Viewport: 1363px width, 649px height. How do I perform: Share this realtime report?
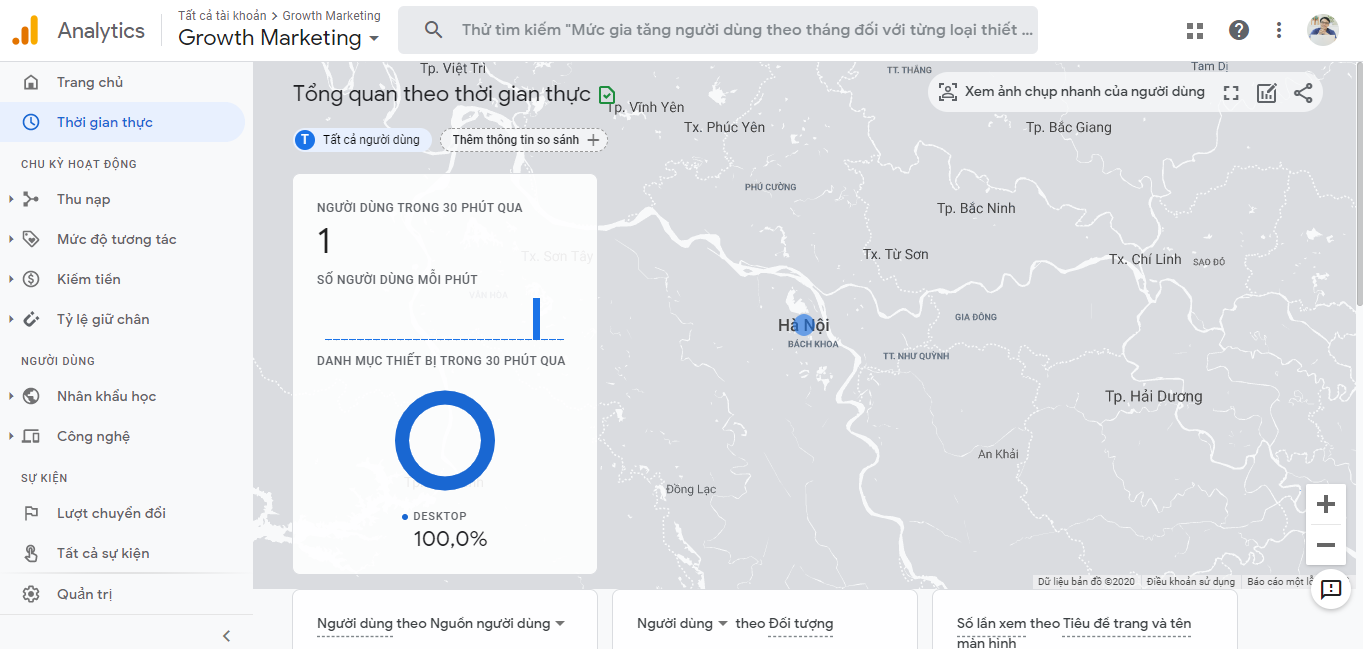pos(1303,93)
